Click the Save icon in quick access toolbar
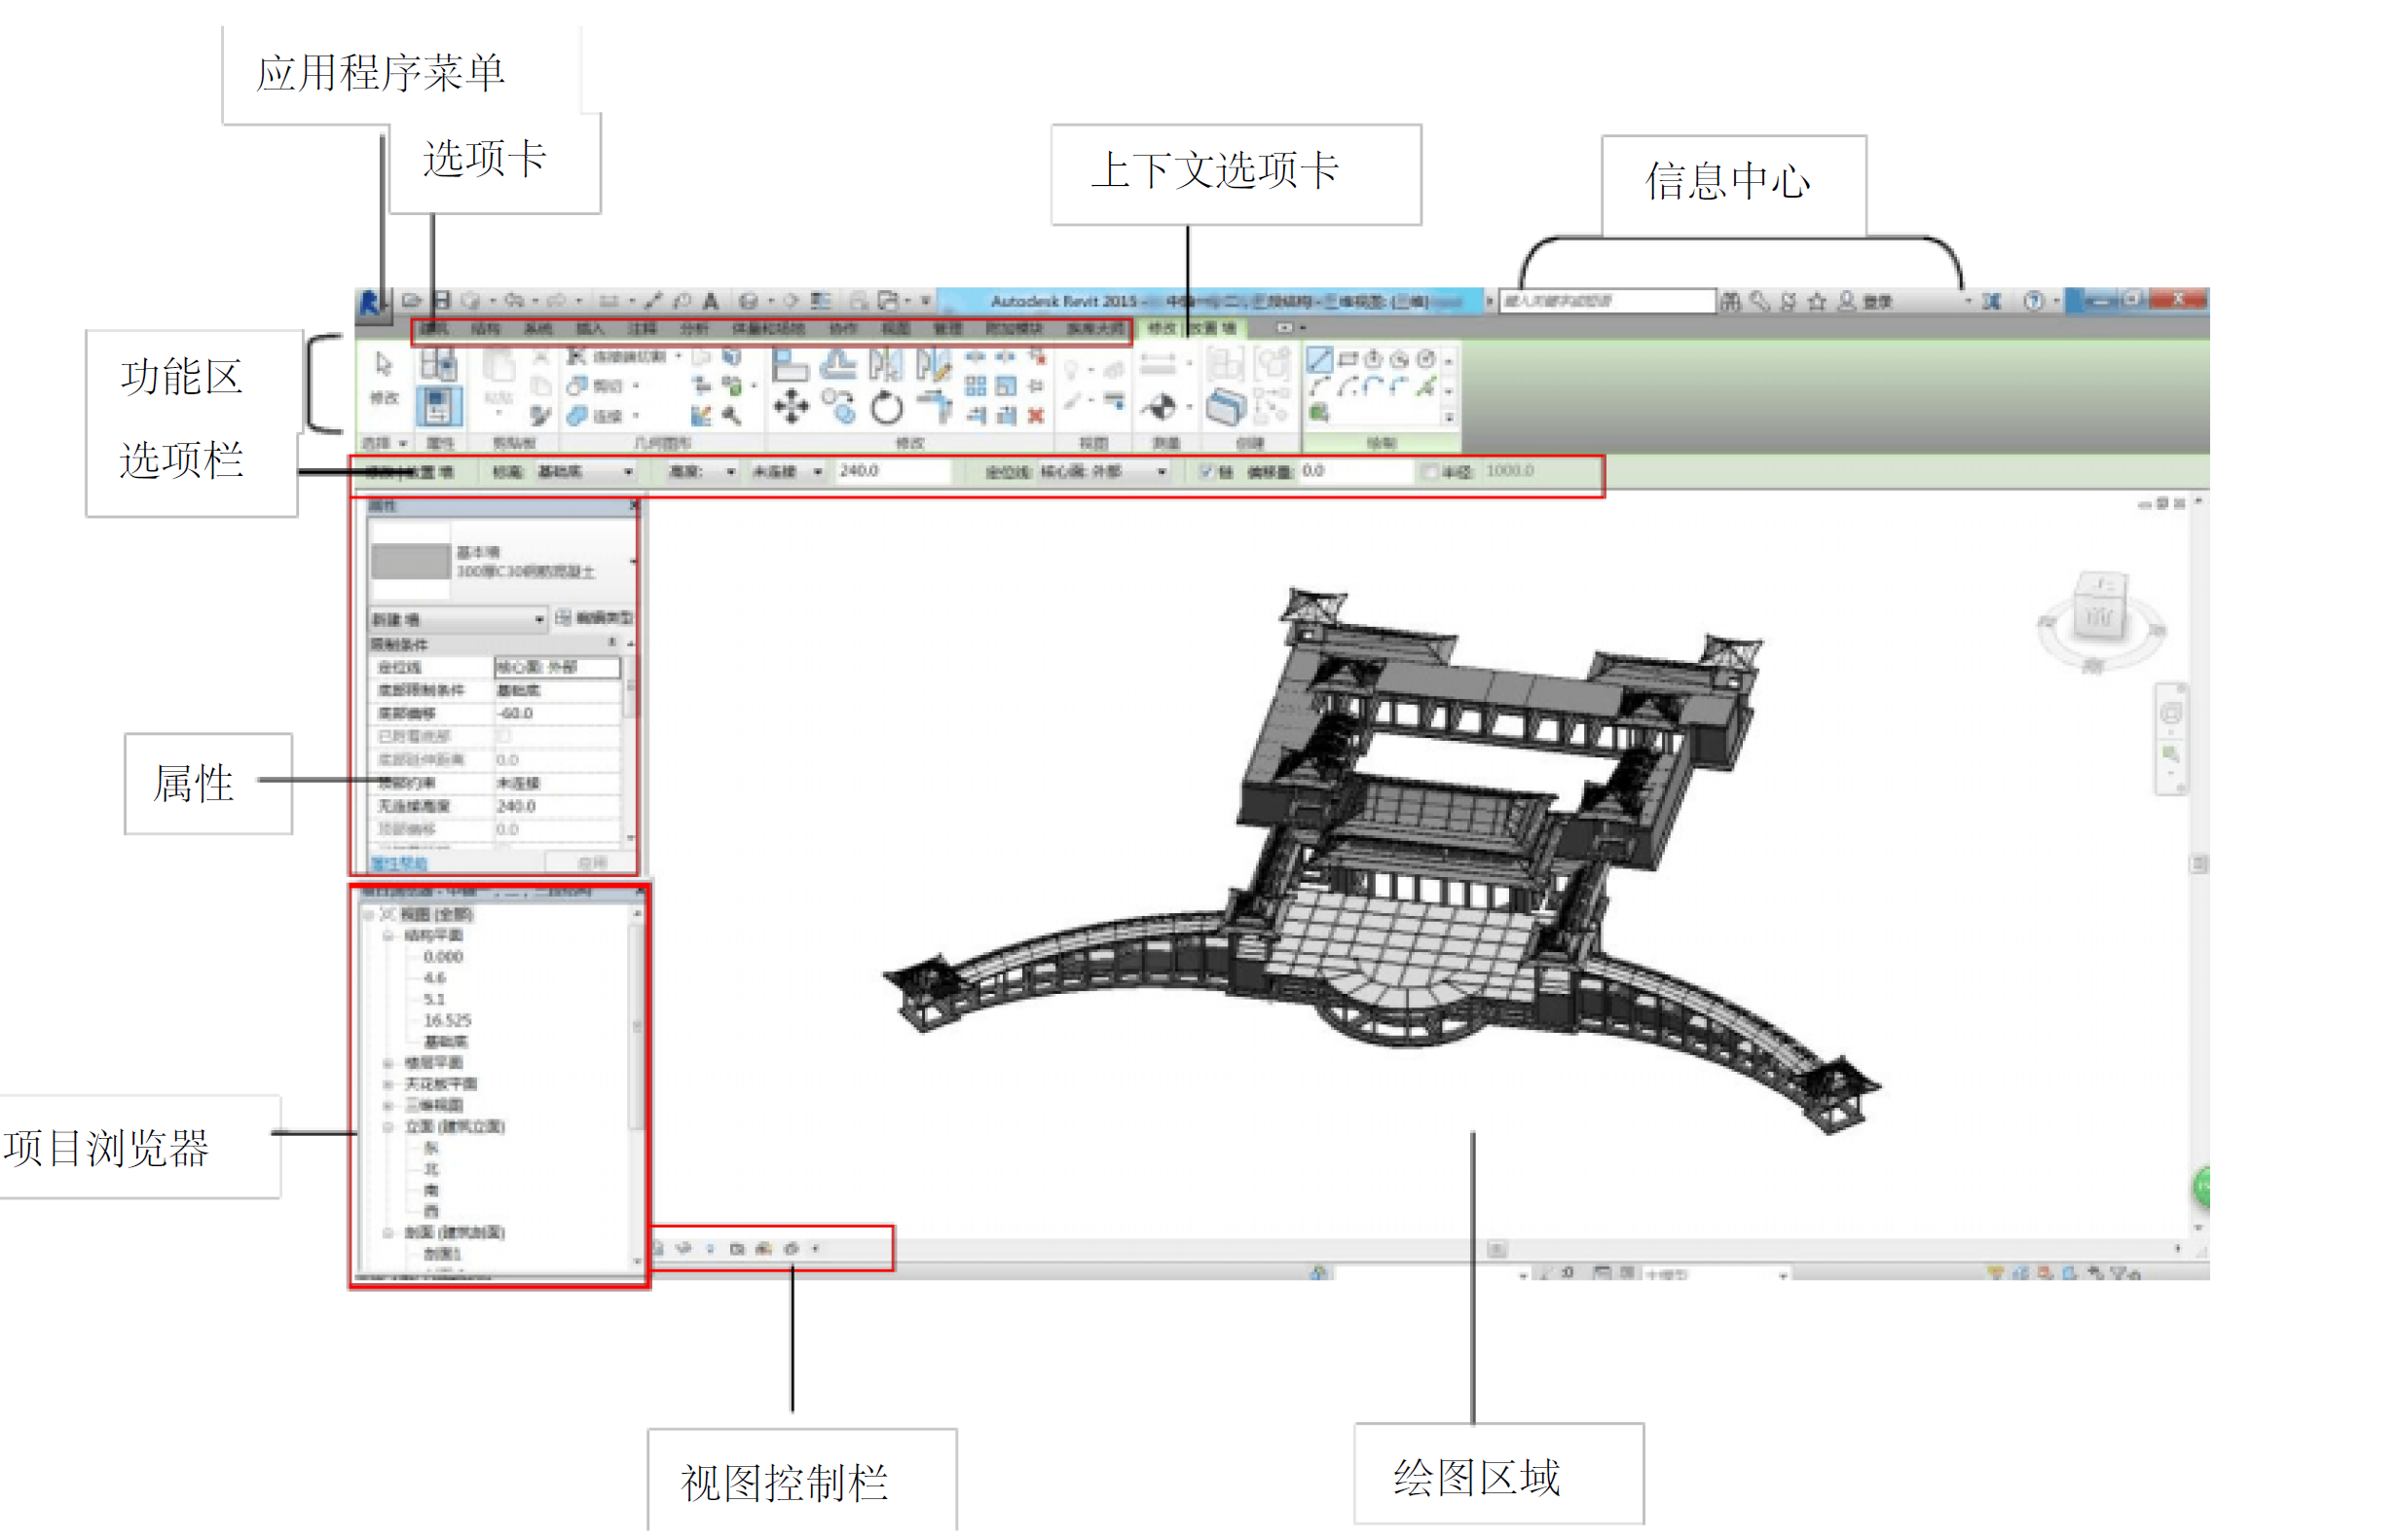This screenshot has width=2399, height=1540. 443,300
